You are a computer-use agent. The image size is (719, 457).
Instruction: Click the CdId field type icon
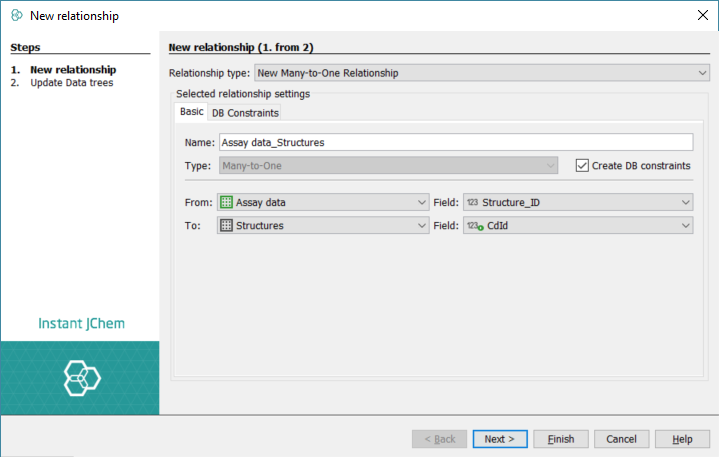pos(473,226)
